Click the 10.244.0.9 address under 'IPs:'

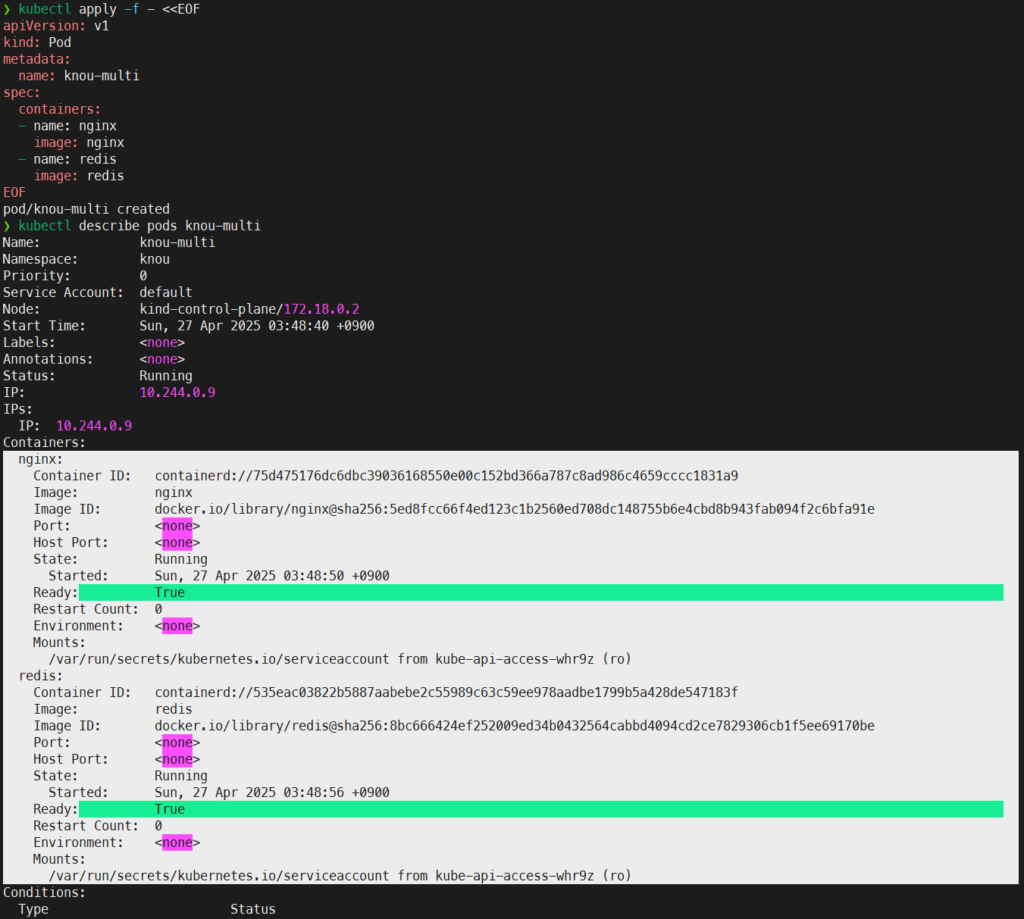click(94, 426)
